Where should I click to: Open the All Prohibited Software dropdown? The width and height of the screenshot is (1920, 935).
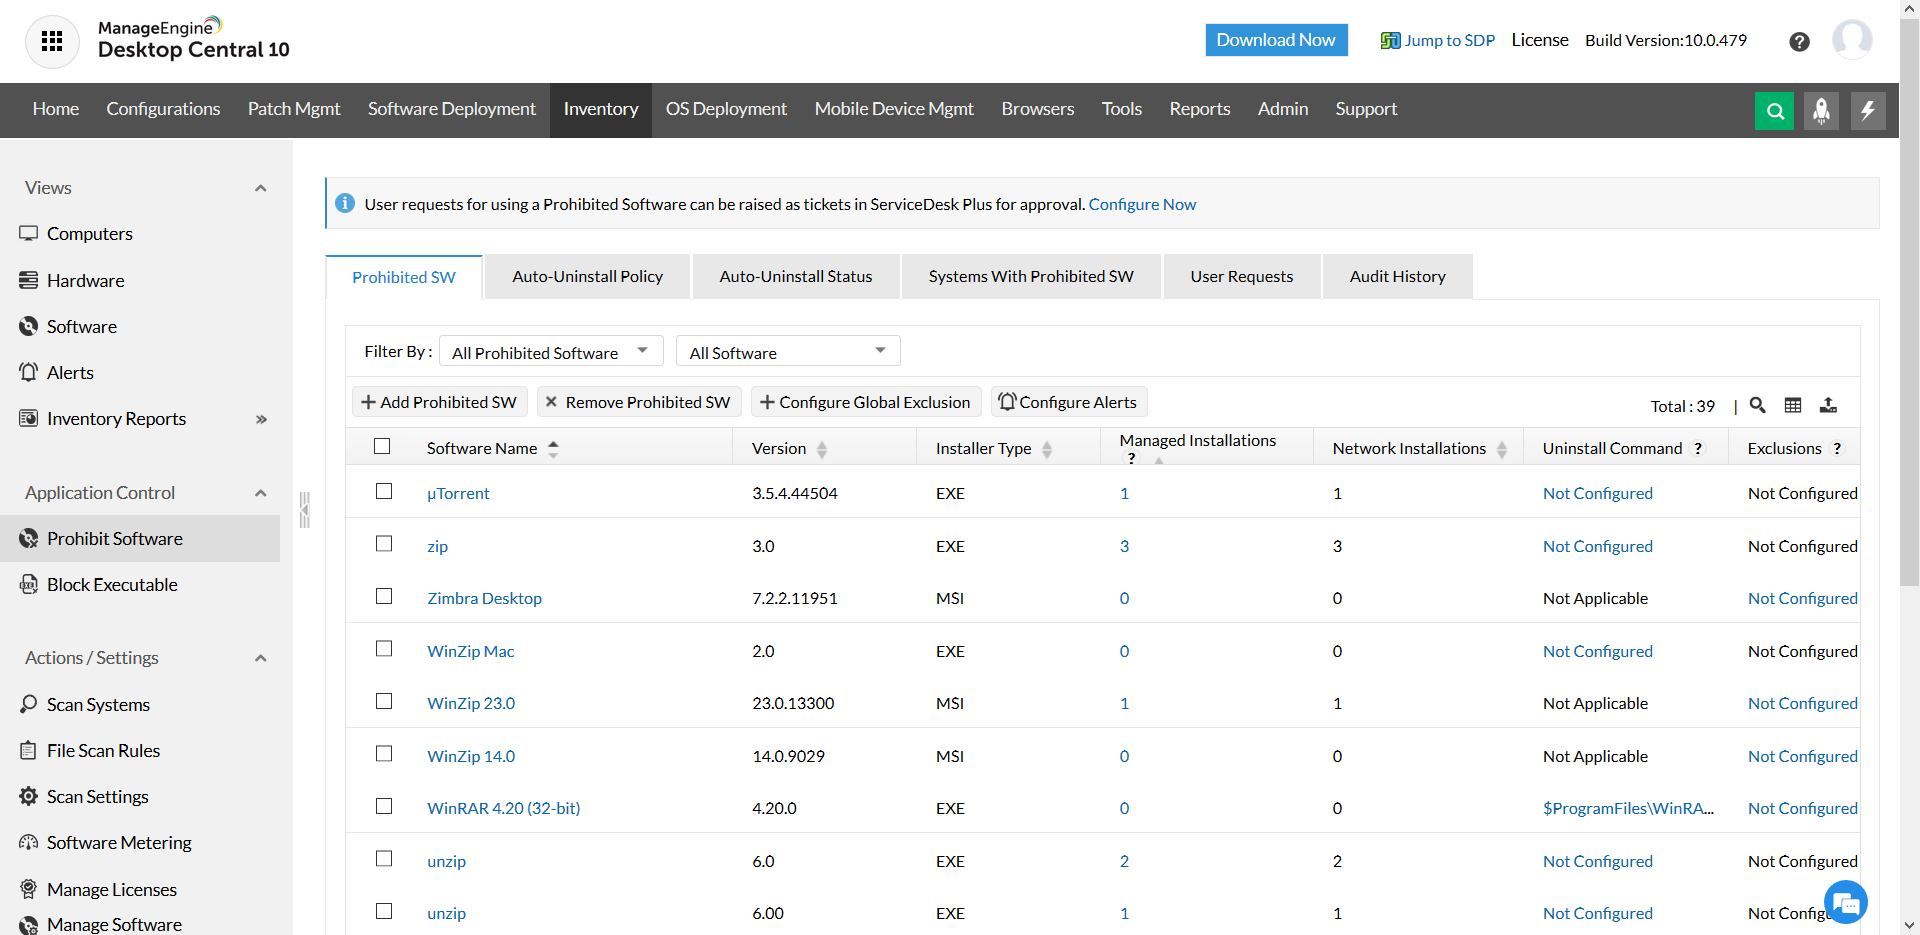pos(551,352)
